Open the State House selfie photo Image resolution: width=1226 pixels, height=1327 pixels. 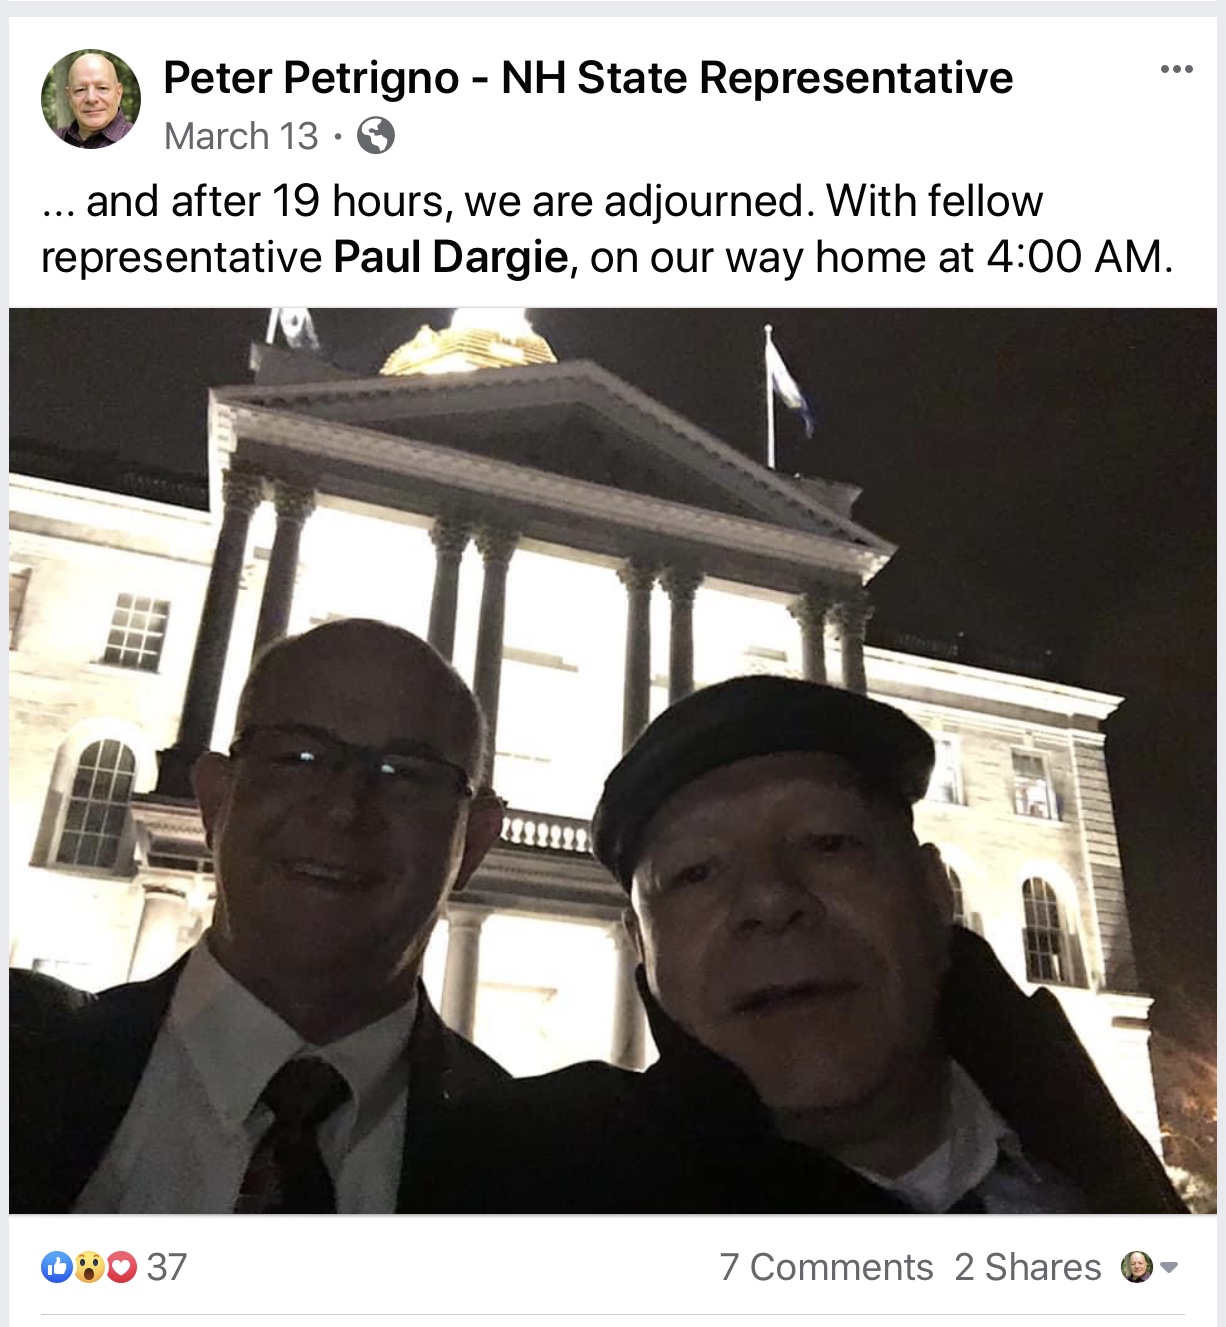point(613,761)
